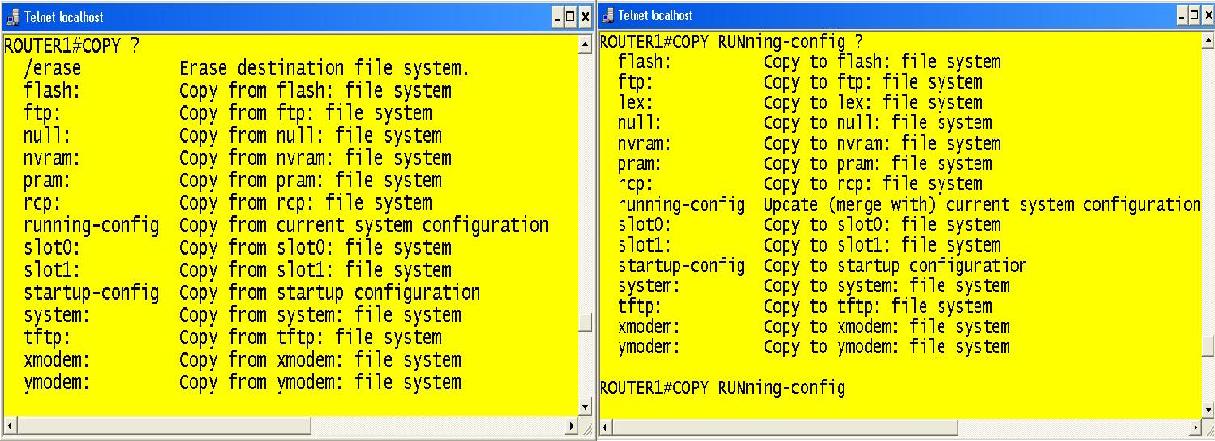The image size is (1215, 441).
Task: Click the 'tftp:' entry in right window
Action: [x=640, y=306]
